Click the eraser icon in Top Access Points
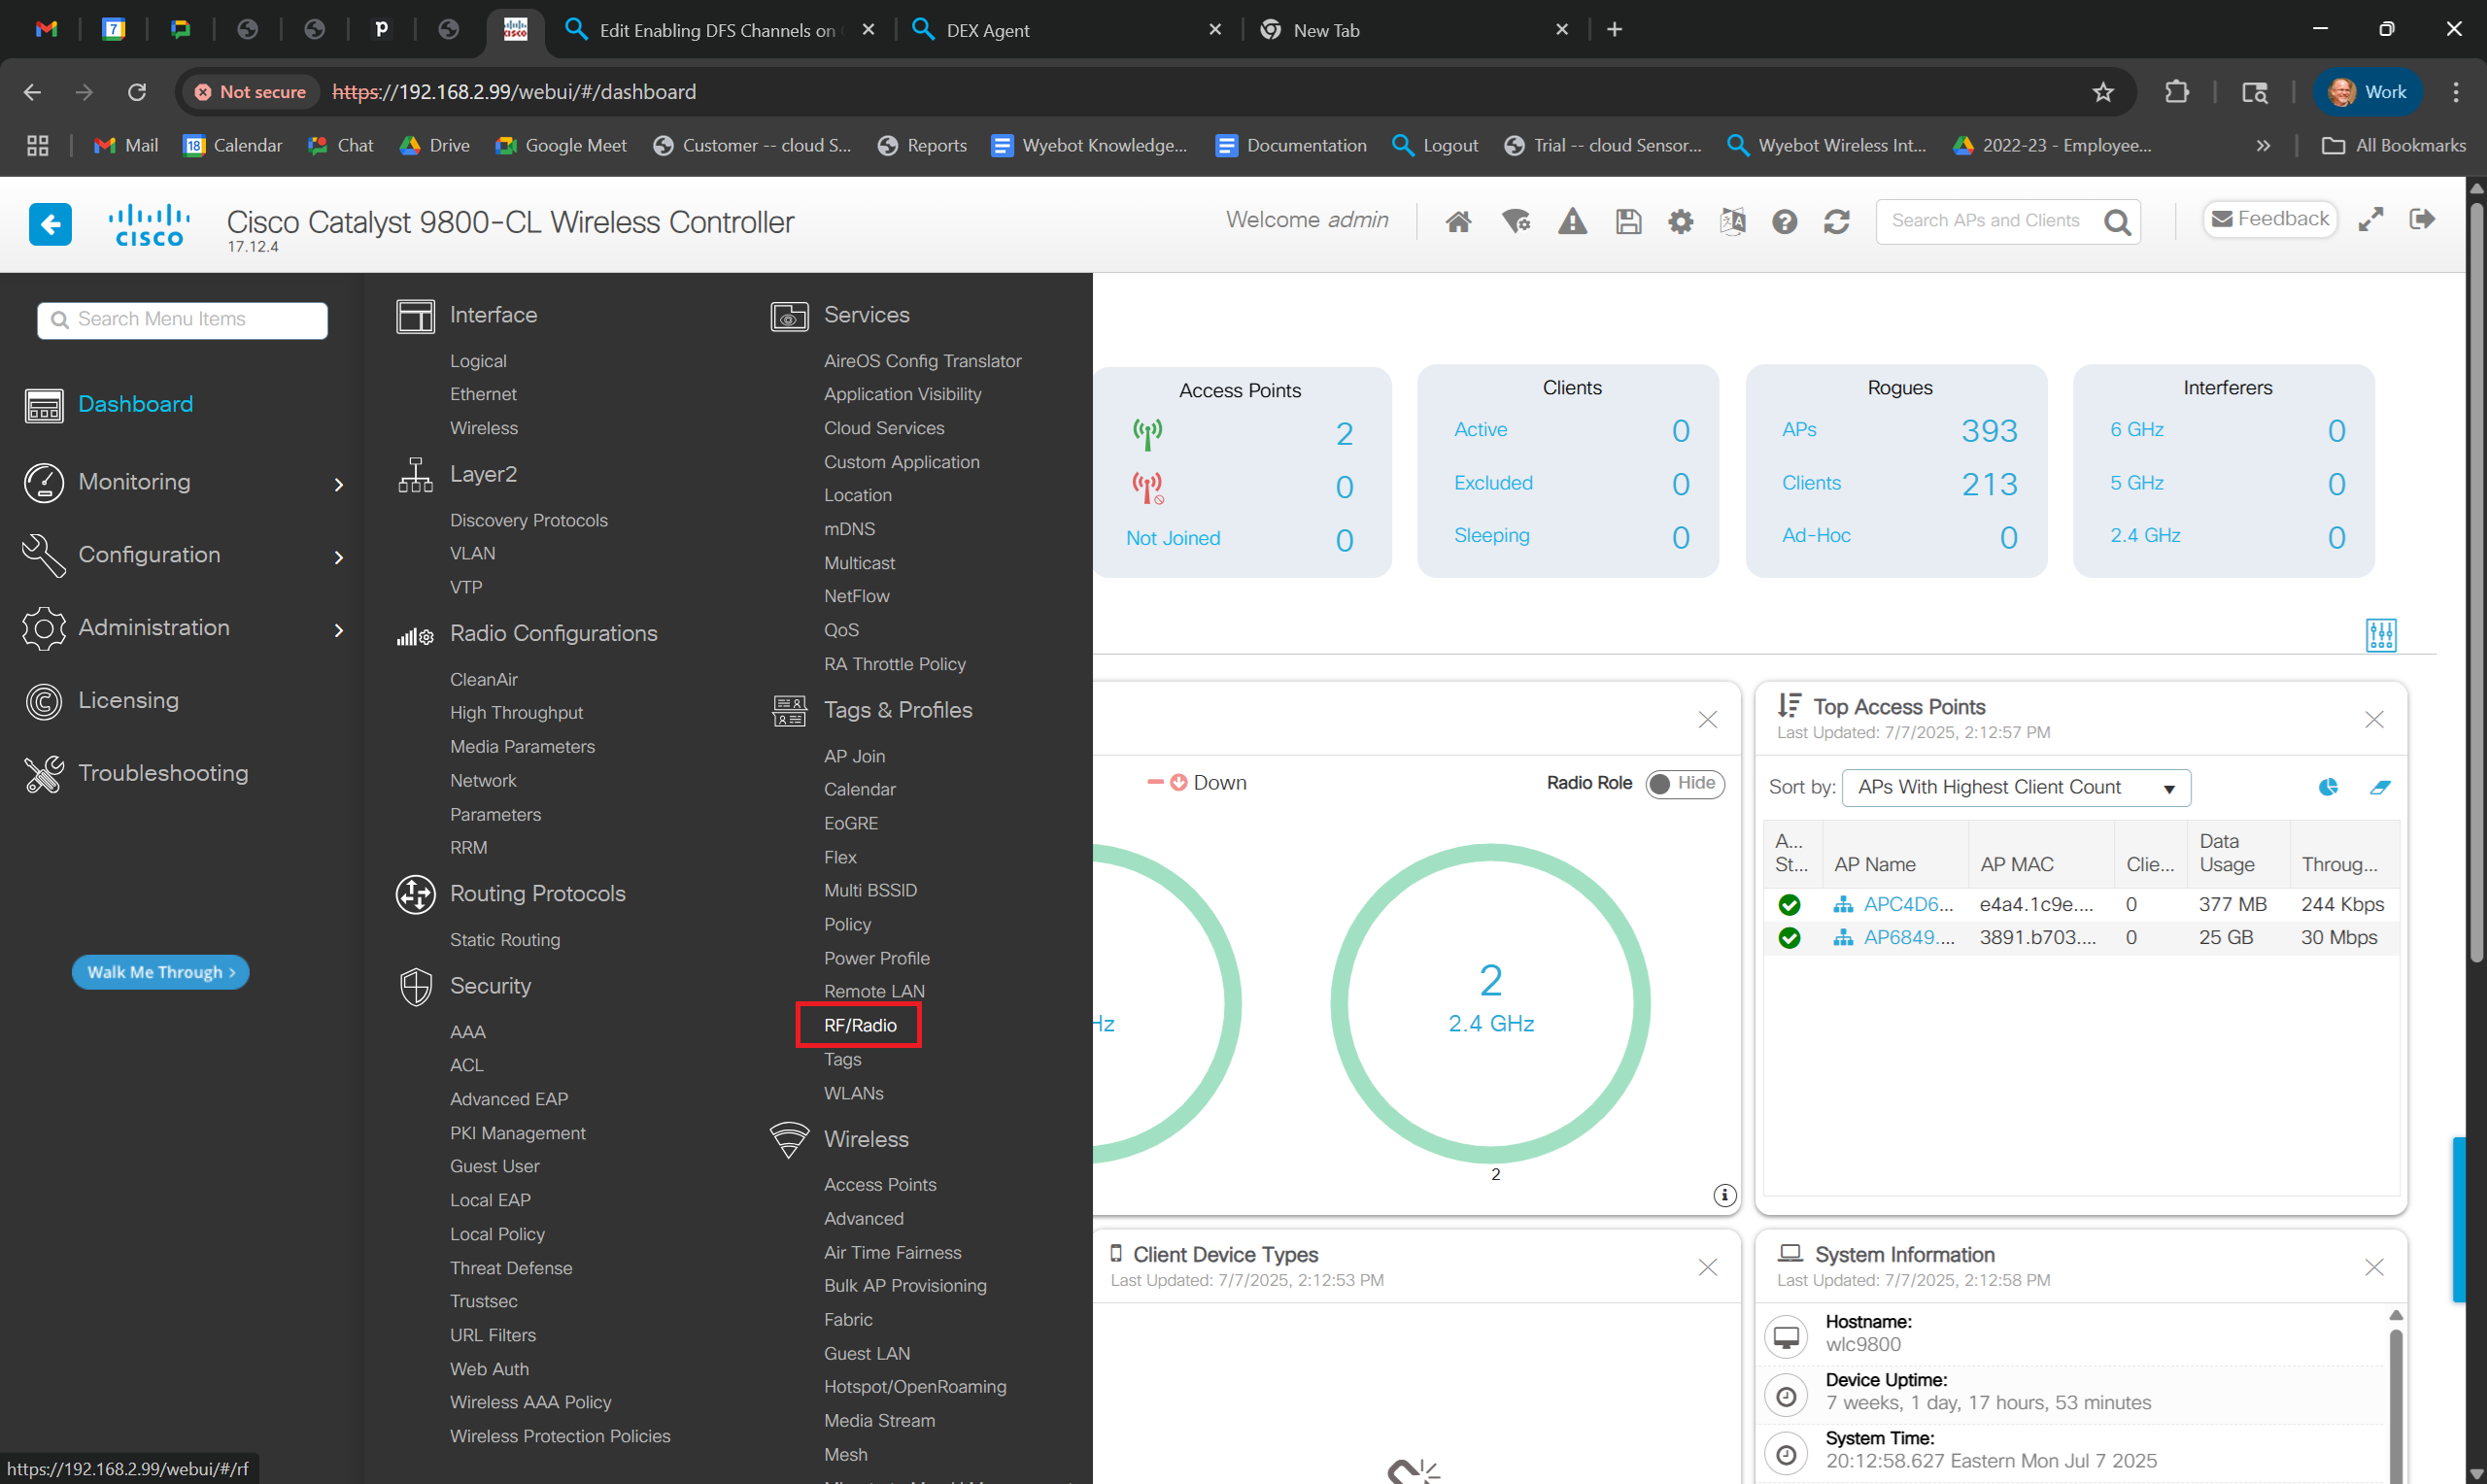The image size is (2487, 1484). 2380,787
